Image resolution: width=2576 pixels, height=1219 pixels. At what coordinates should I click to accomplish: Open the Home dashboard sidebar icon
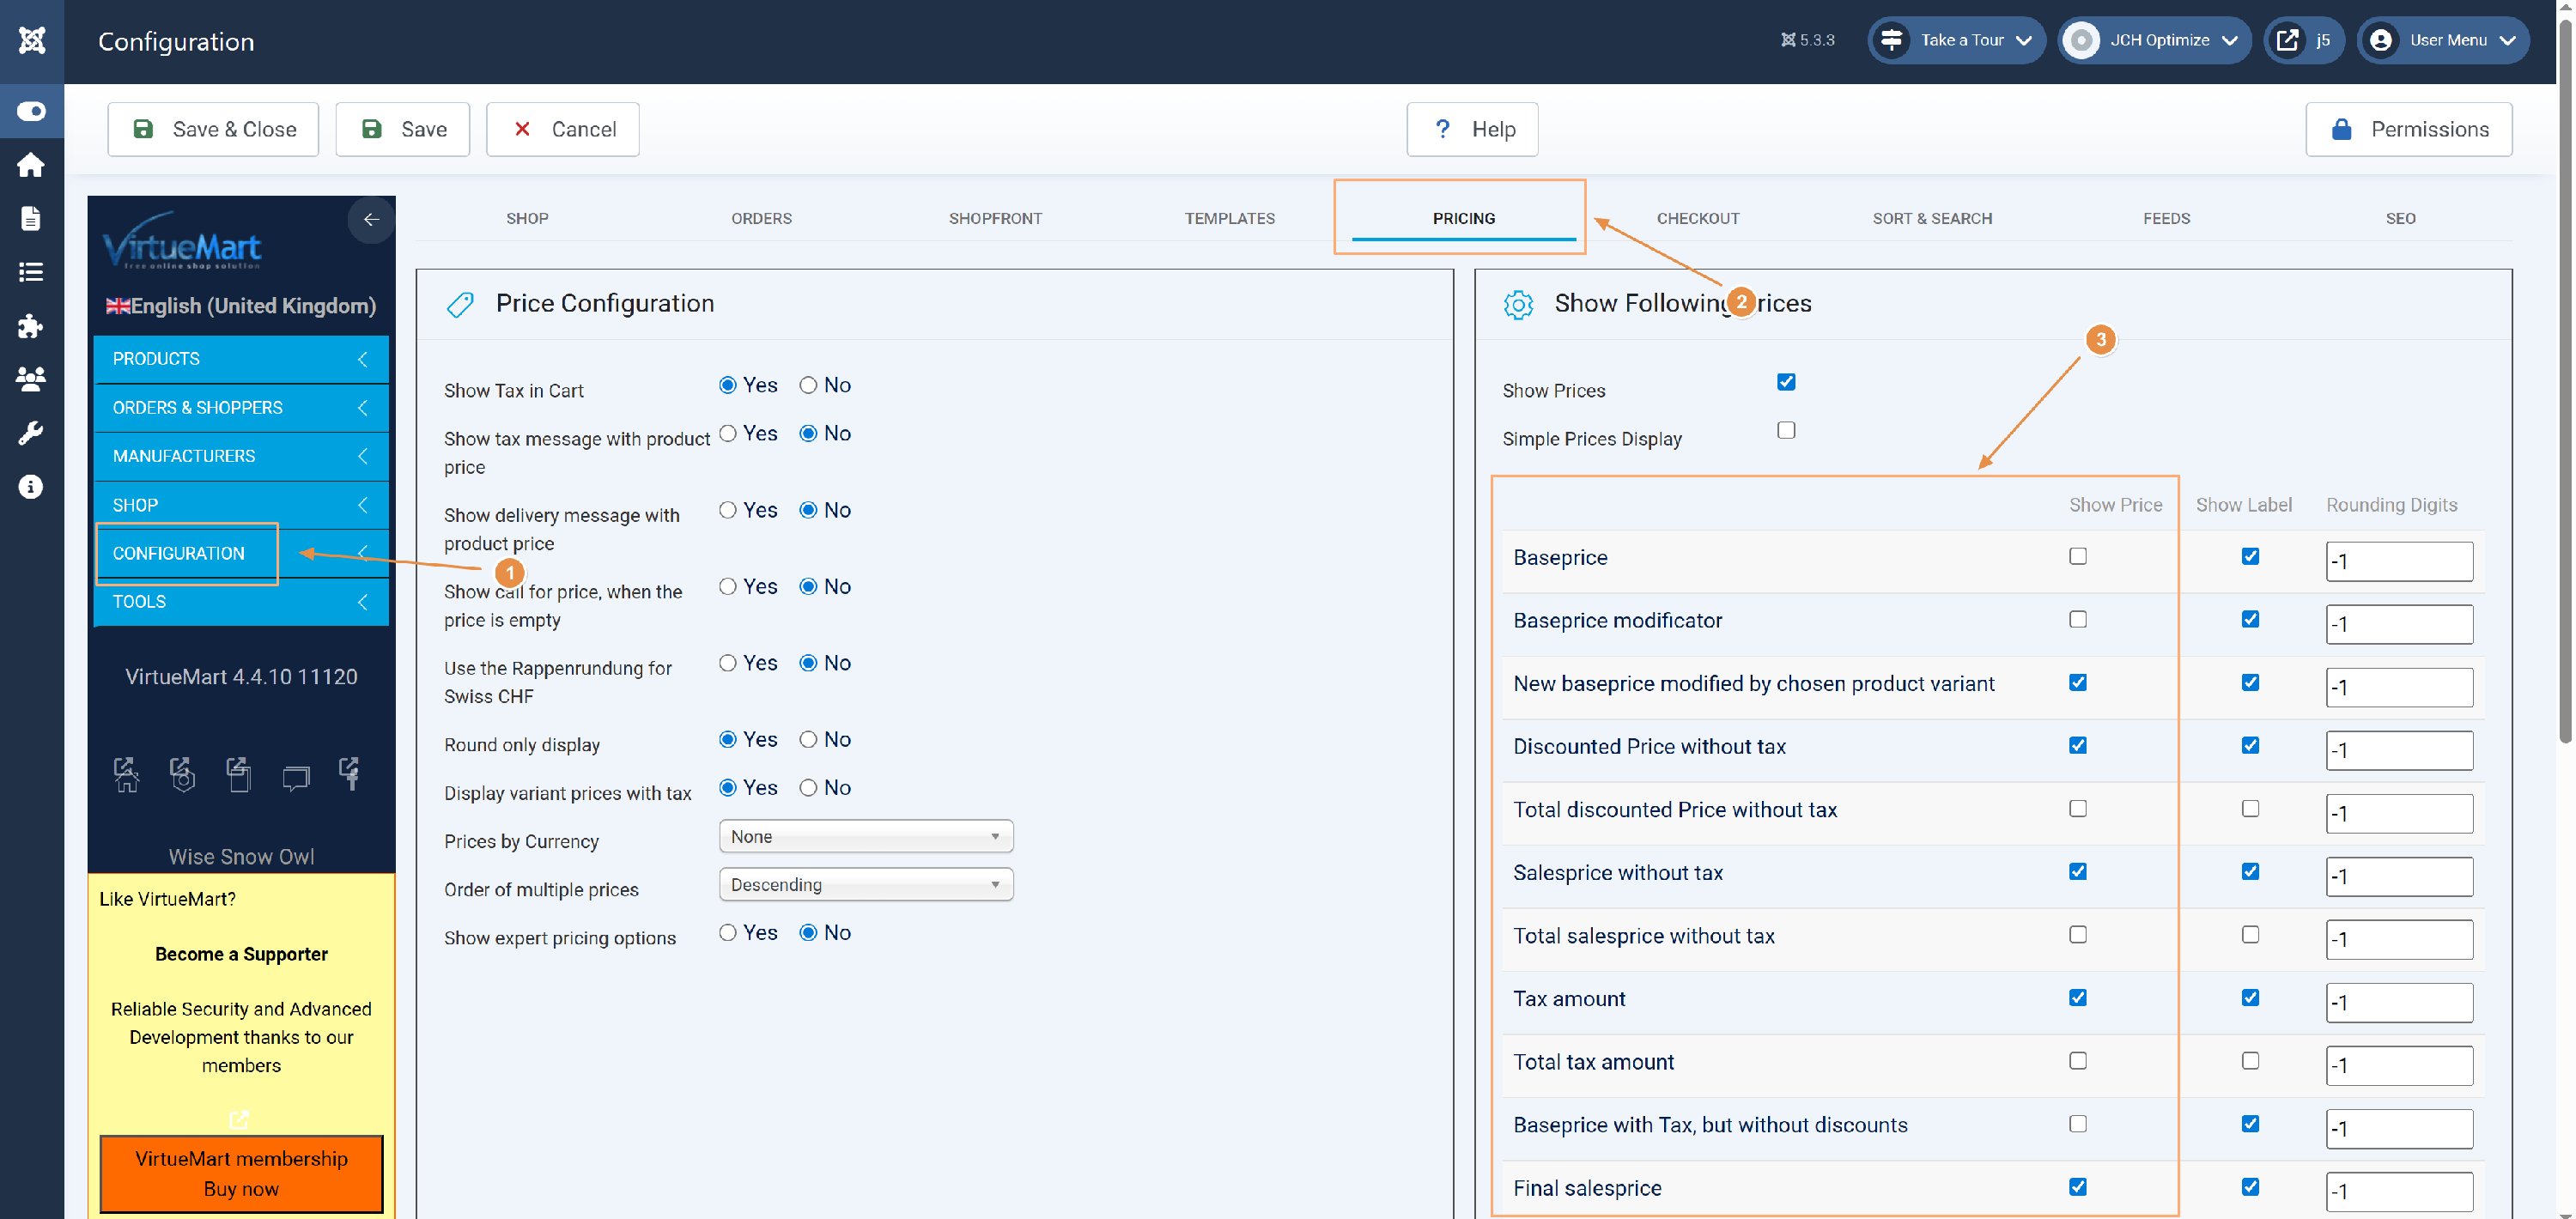pos(31,165)
